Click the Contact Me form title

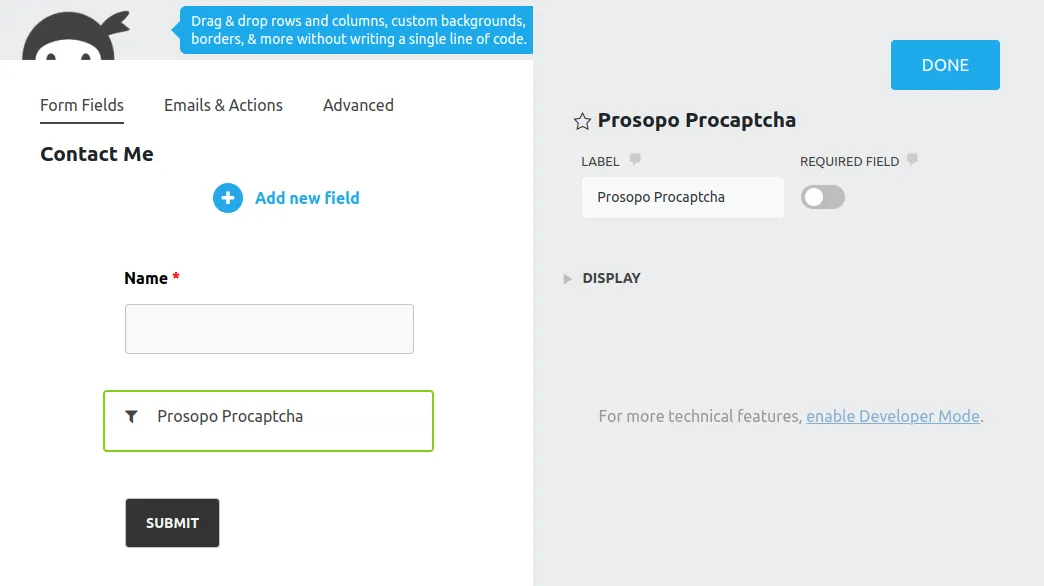point(97,154)
